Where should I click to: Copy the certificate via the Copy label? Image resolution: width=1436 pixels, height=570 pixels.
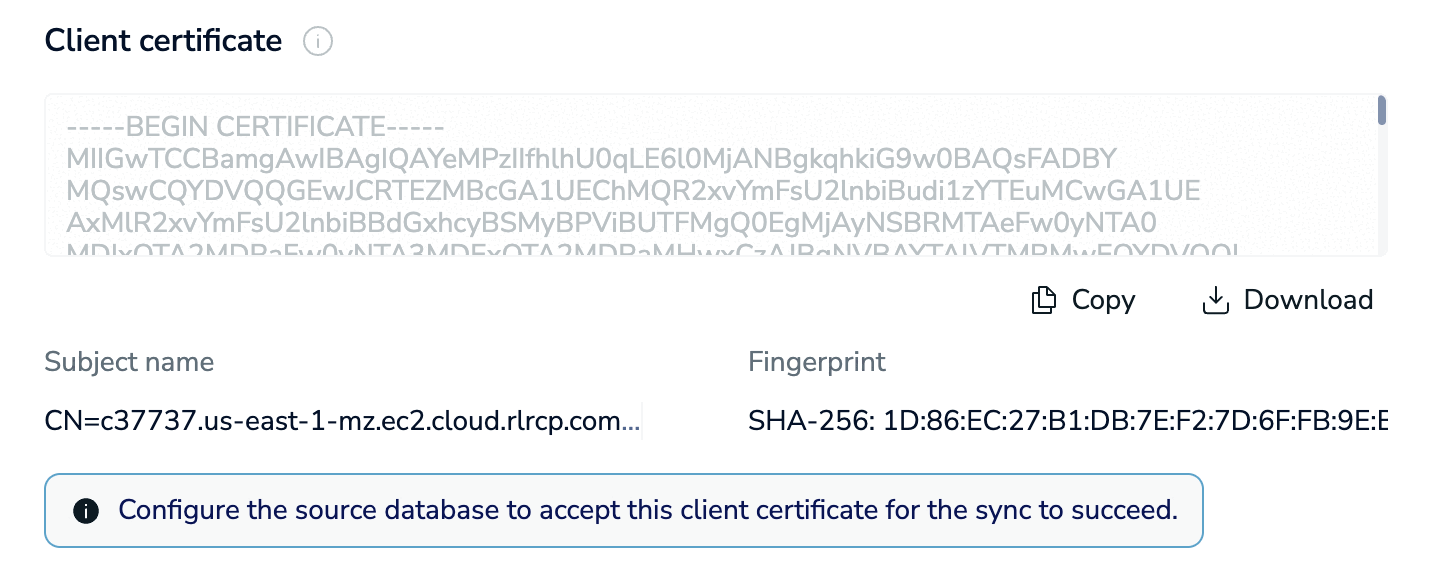coord(1103,300)
